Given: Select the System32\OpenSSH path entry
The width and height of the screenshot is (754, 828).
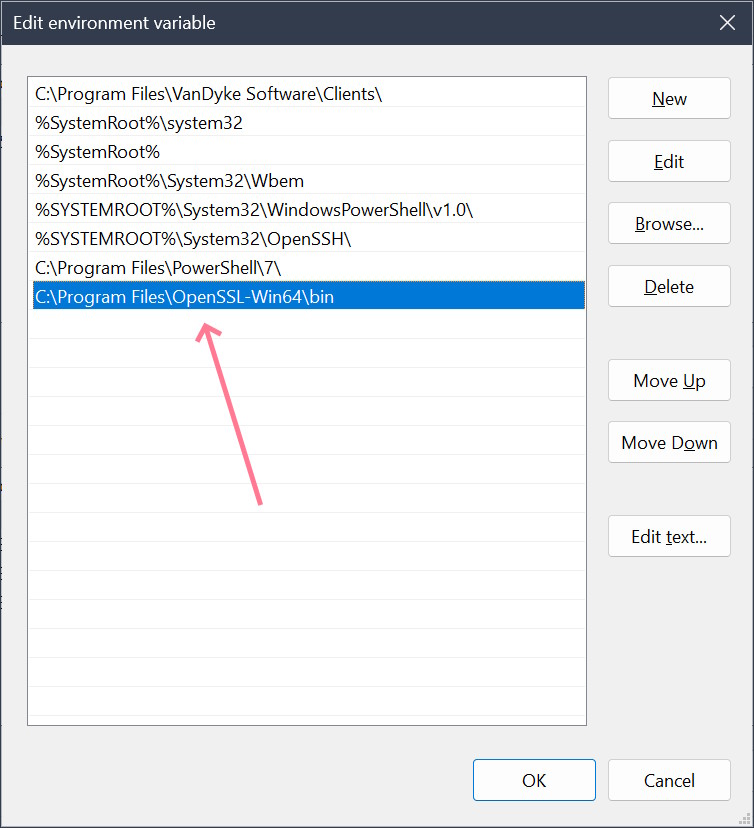Looking at the screenshot, I should 193,239.
